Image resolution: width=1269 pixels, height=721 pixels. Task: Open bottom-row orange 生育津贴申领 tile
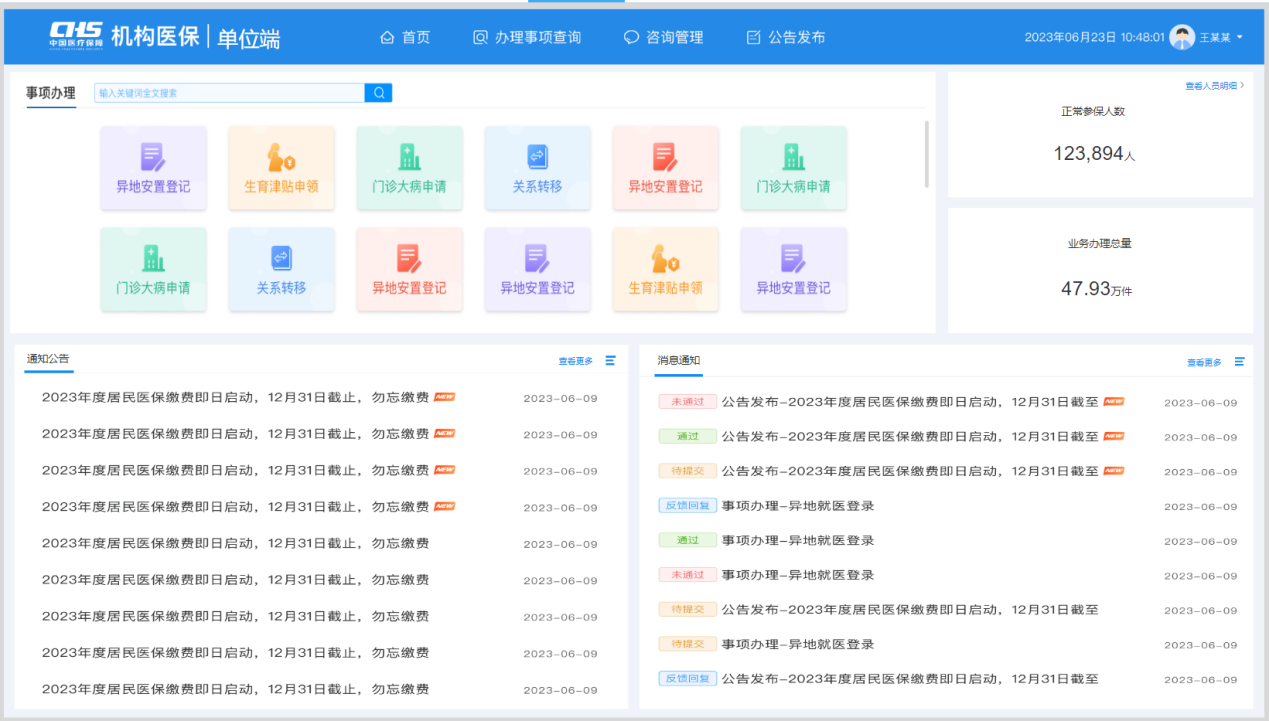pos(665,269)
